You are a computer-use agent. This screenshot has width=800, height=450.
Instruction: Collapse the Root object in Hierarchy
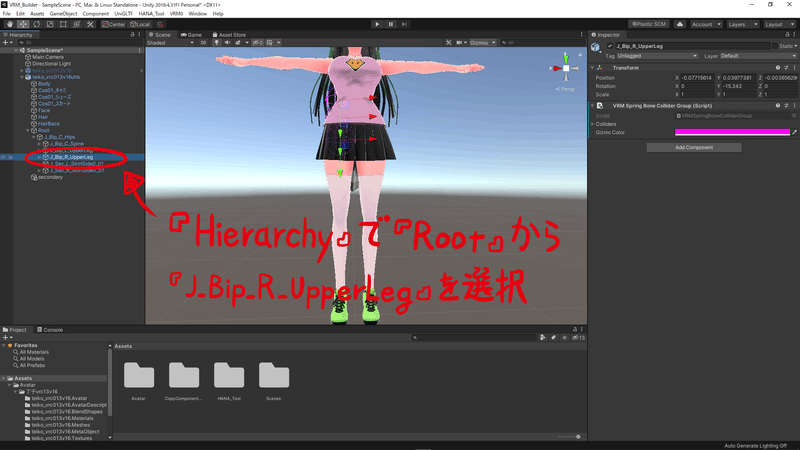(x=28, y=131)
